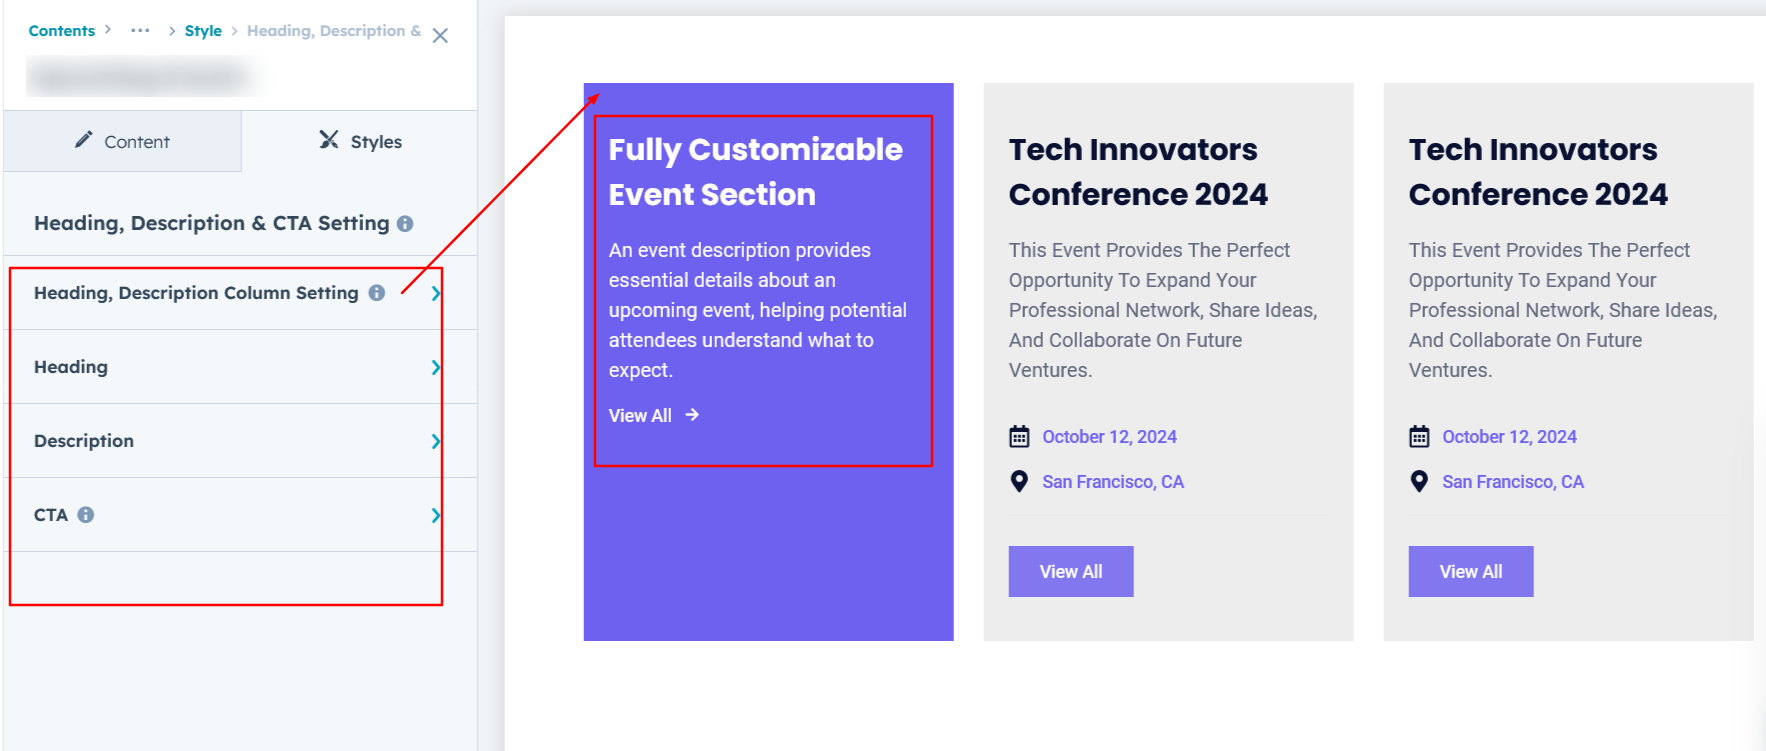1766x751 pixels.
Task: Expand Heading, Description Column Setting section
Action: (x=435, y=293)
